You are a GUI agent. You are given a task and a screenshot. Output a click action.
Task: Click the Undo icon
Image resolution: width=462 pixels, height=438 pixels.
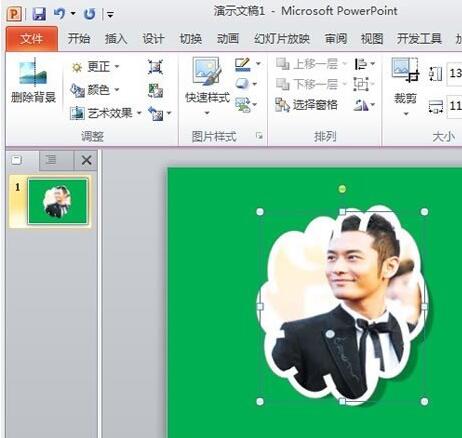pos(59,14)
